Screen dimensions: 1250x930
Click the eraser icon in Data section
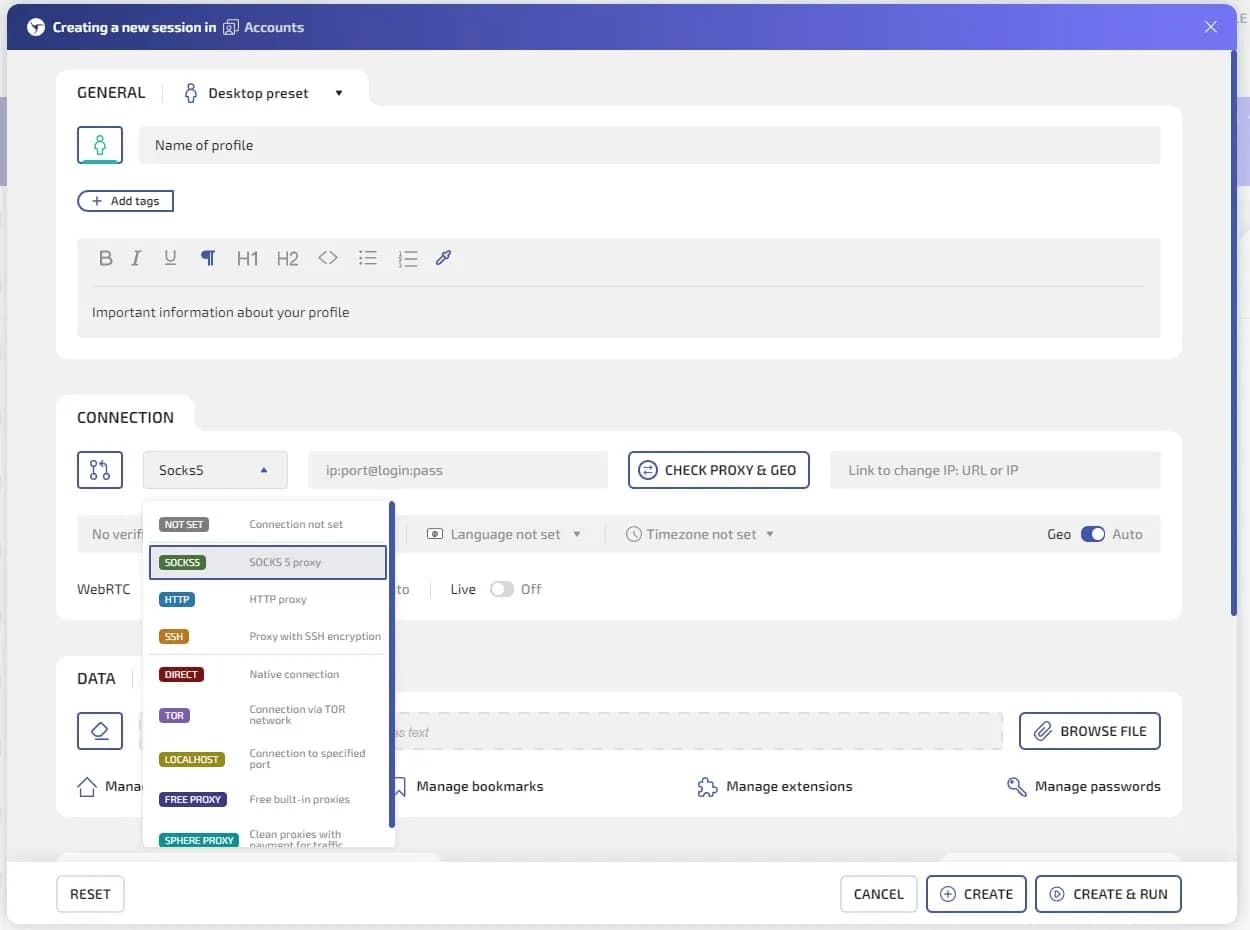pyautogui.click(x=100, y=731)
